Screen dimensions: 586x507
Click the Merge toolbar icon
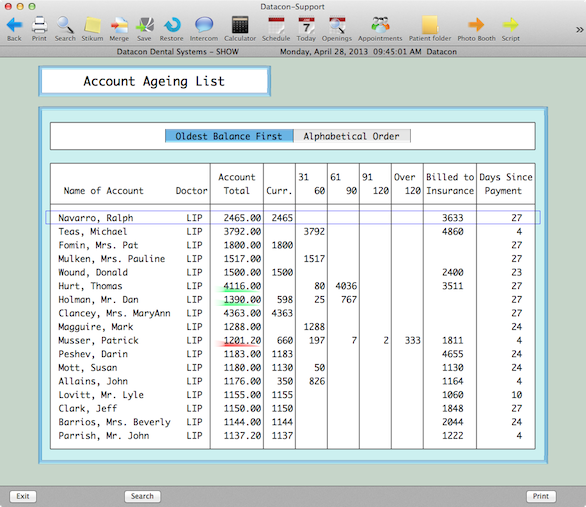coord(119,25)
